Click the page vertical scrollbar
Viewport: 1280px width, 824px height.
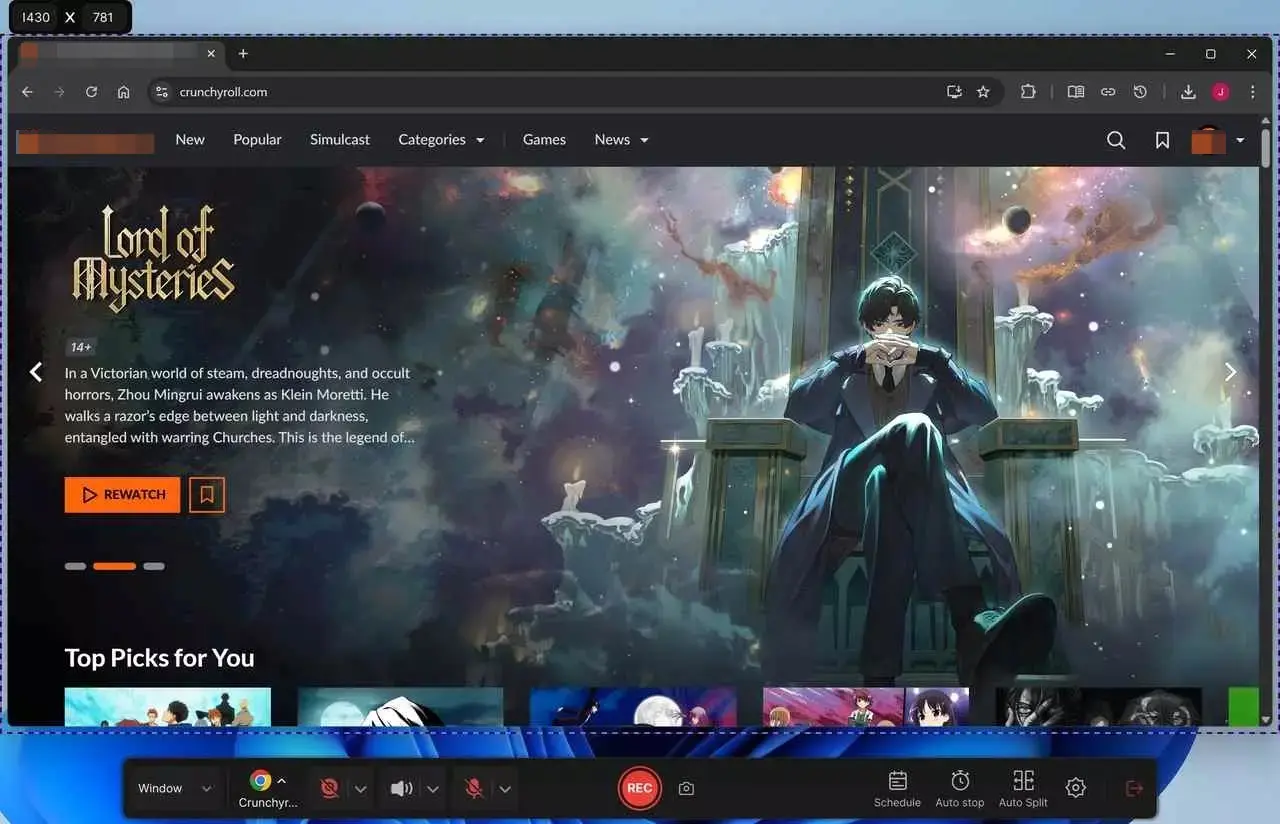pos(1266,147)
